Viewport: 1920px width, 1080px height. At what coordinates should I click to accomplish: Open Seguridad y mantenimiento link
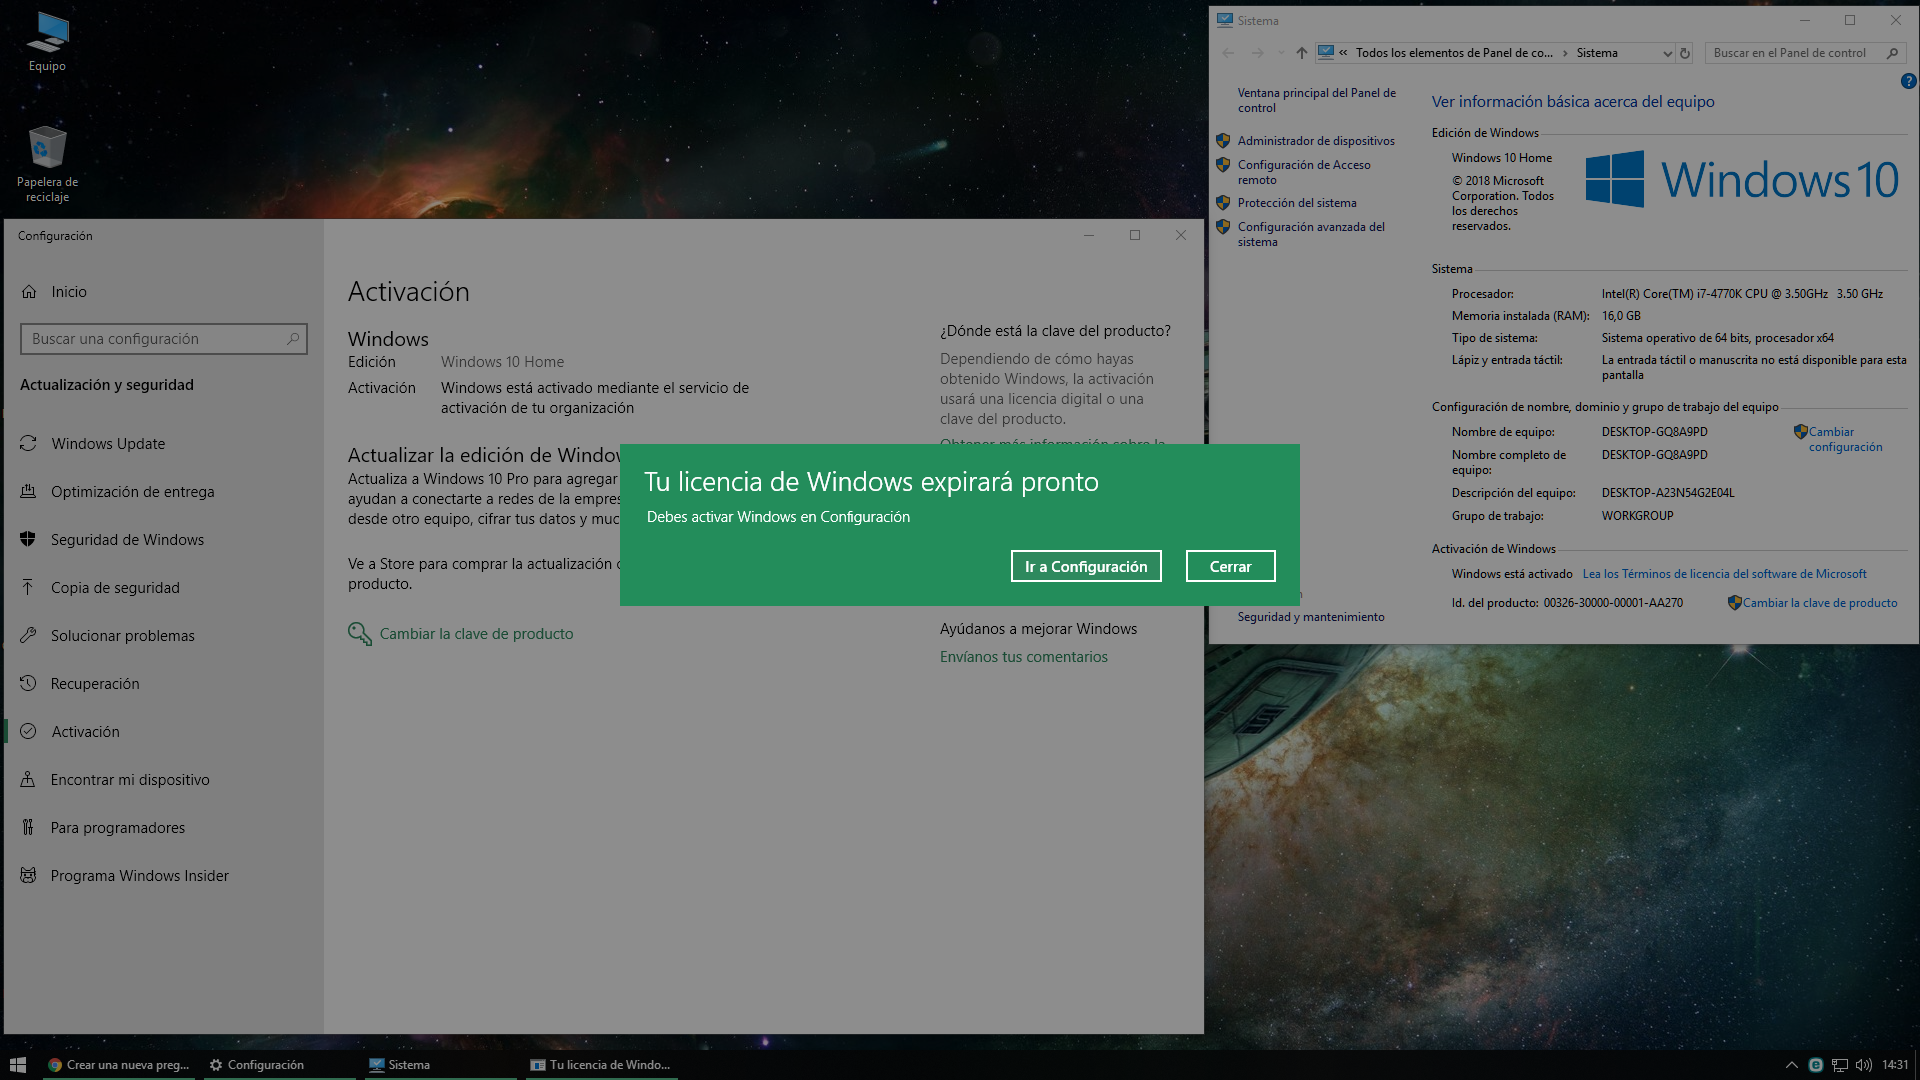click(x=1311, y=617)
